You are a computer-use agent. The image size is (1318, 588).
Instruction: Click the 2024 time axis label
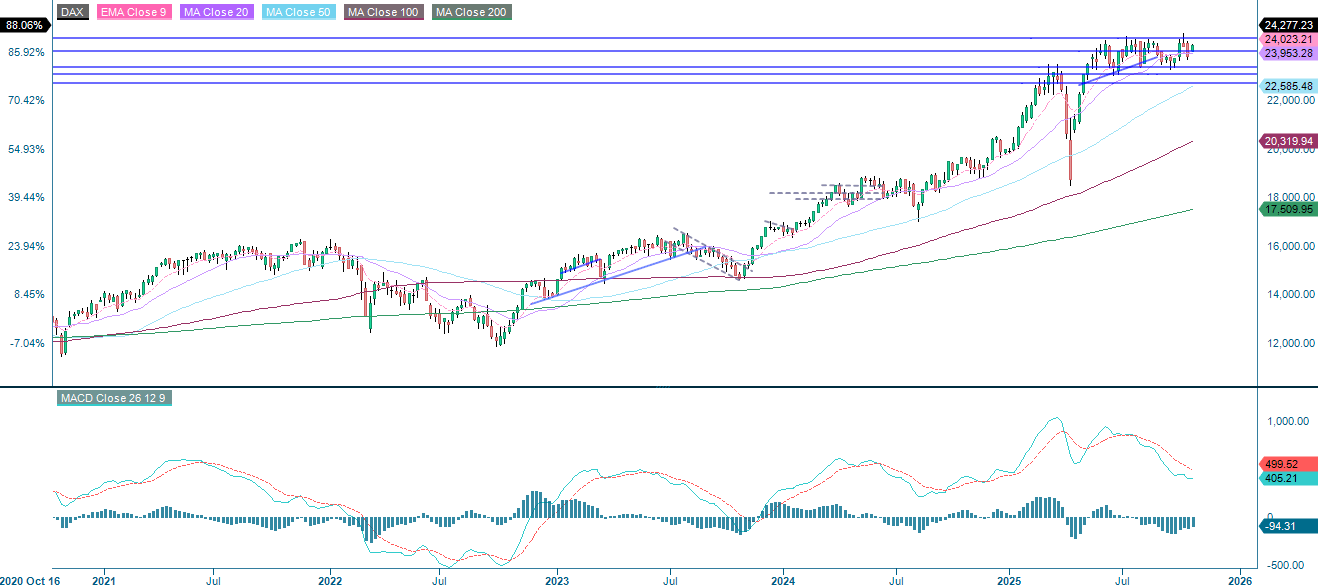point(783,579)
